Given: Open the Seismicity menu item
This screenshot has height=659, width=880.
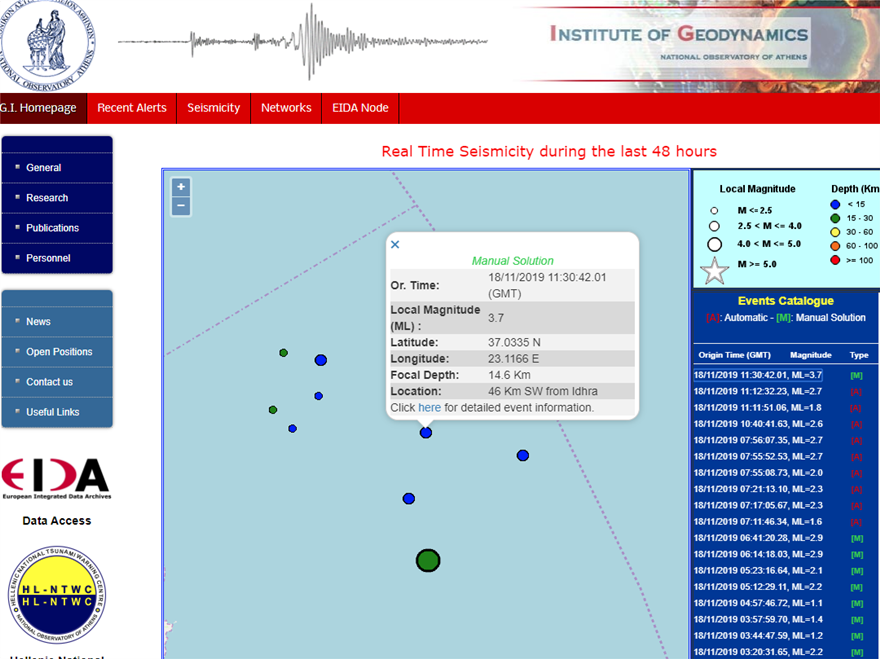Looking at the screenshot, I should tap(213, 108).
